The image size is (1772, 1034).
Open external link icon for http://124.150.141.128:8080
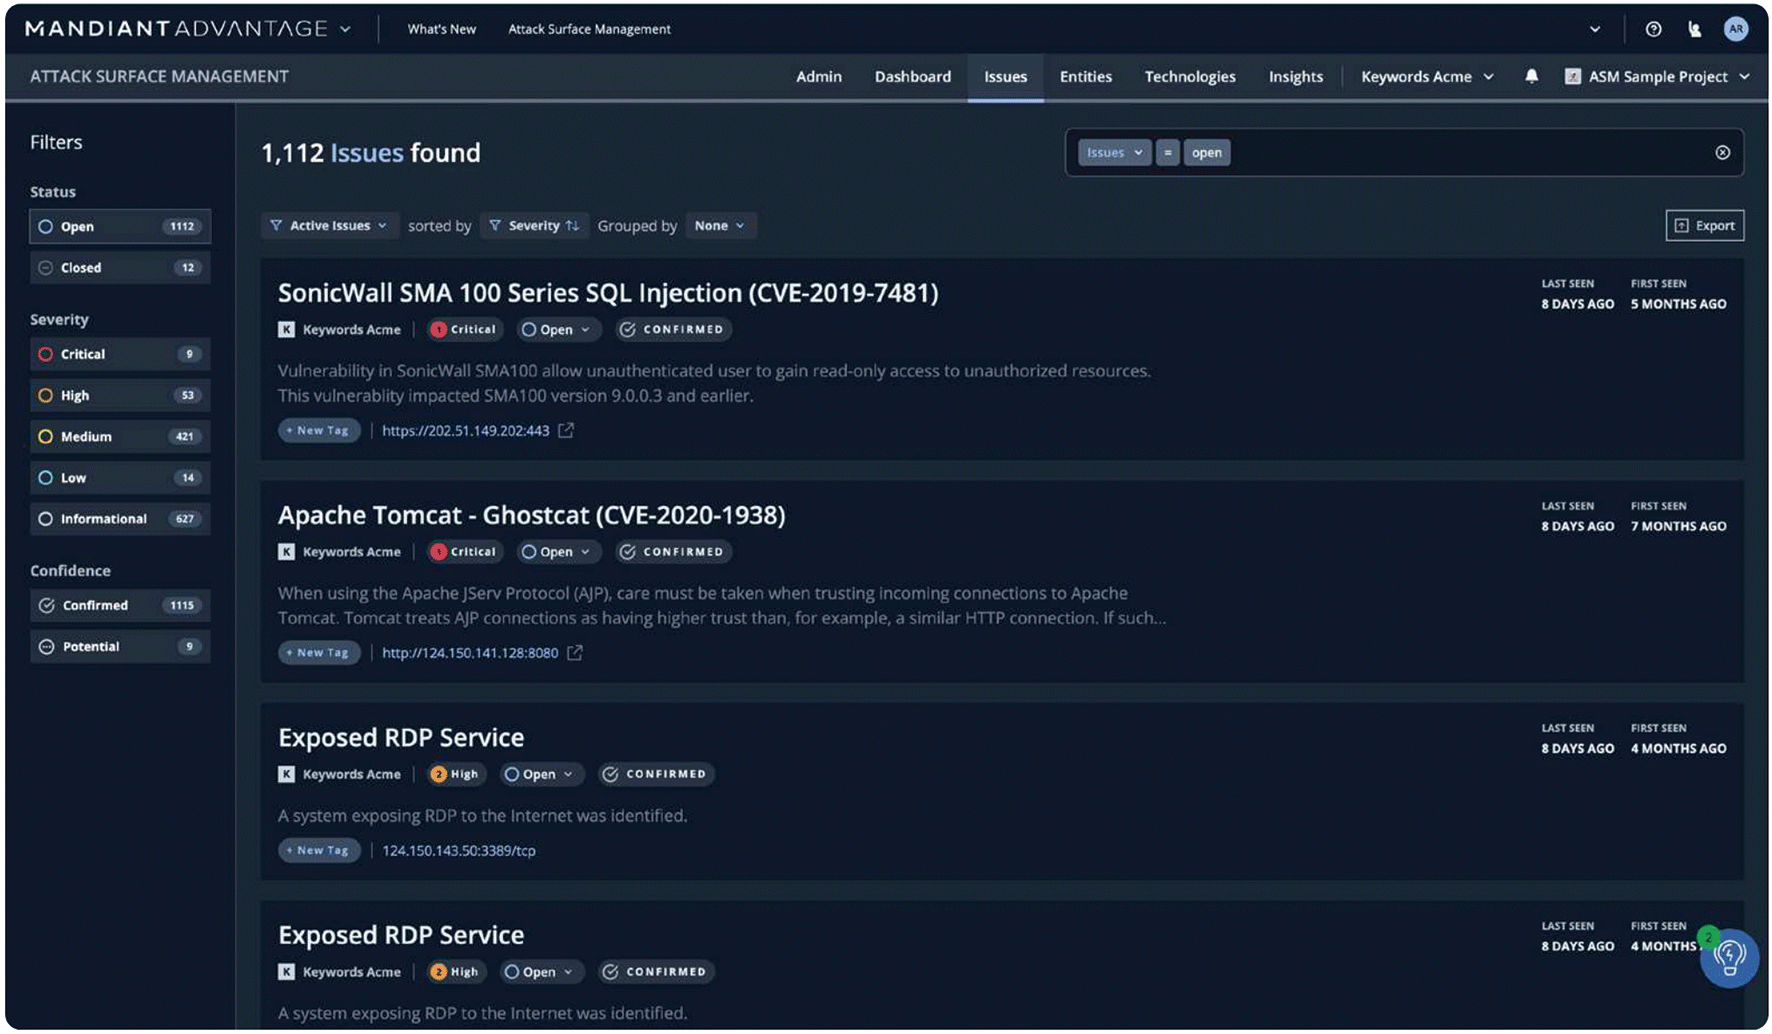[x=575, y=652]
